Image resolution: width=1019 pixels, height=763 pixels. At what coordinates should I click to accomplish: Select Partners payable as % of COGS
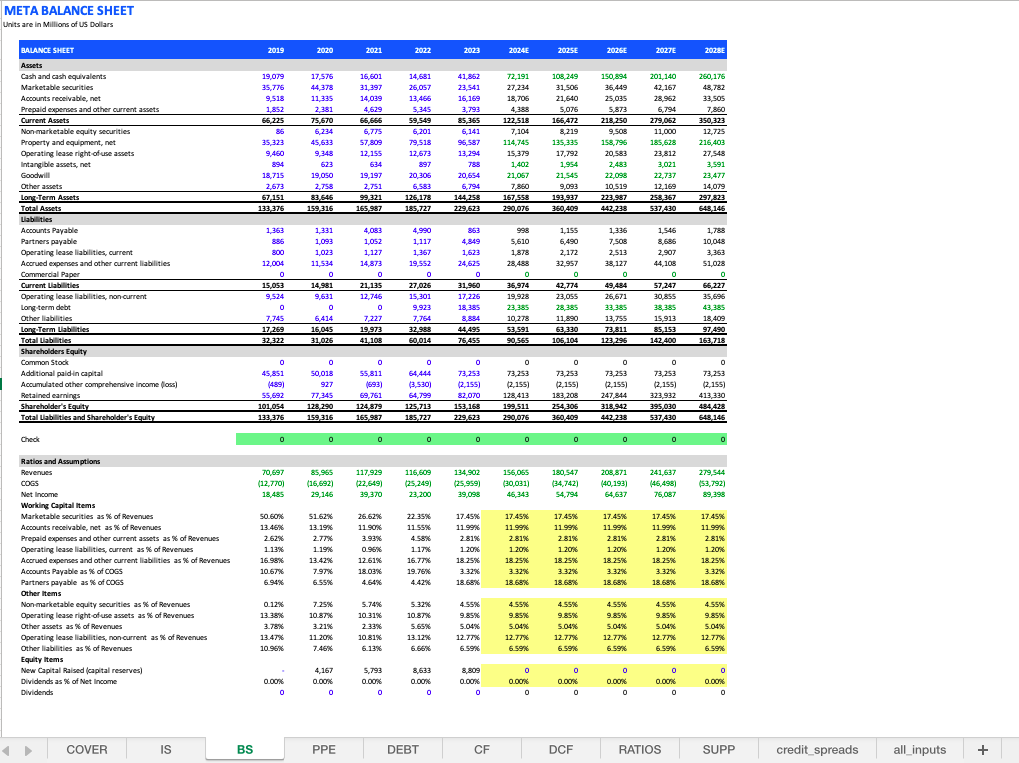point(72,582)
